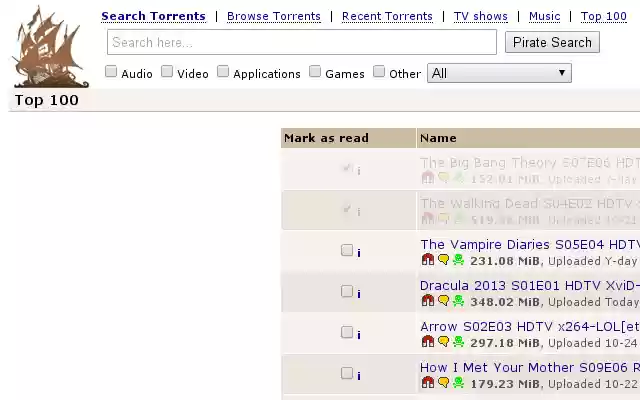Click the 'Top 100' page heading
This screenshot has width=640, height=400.
coord(47,100)
